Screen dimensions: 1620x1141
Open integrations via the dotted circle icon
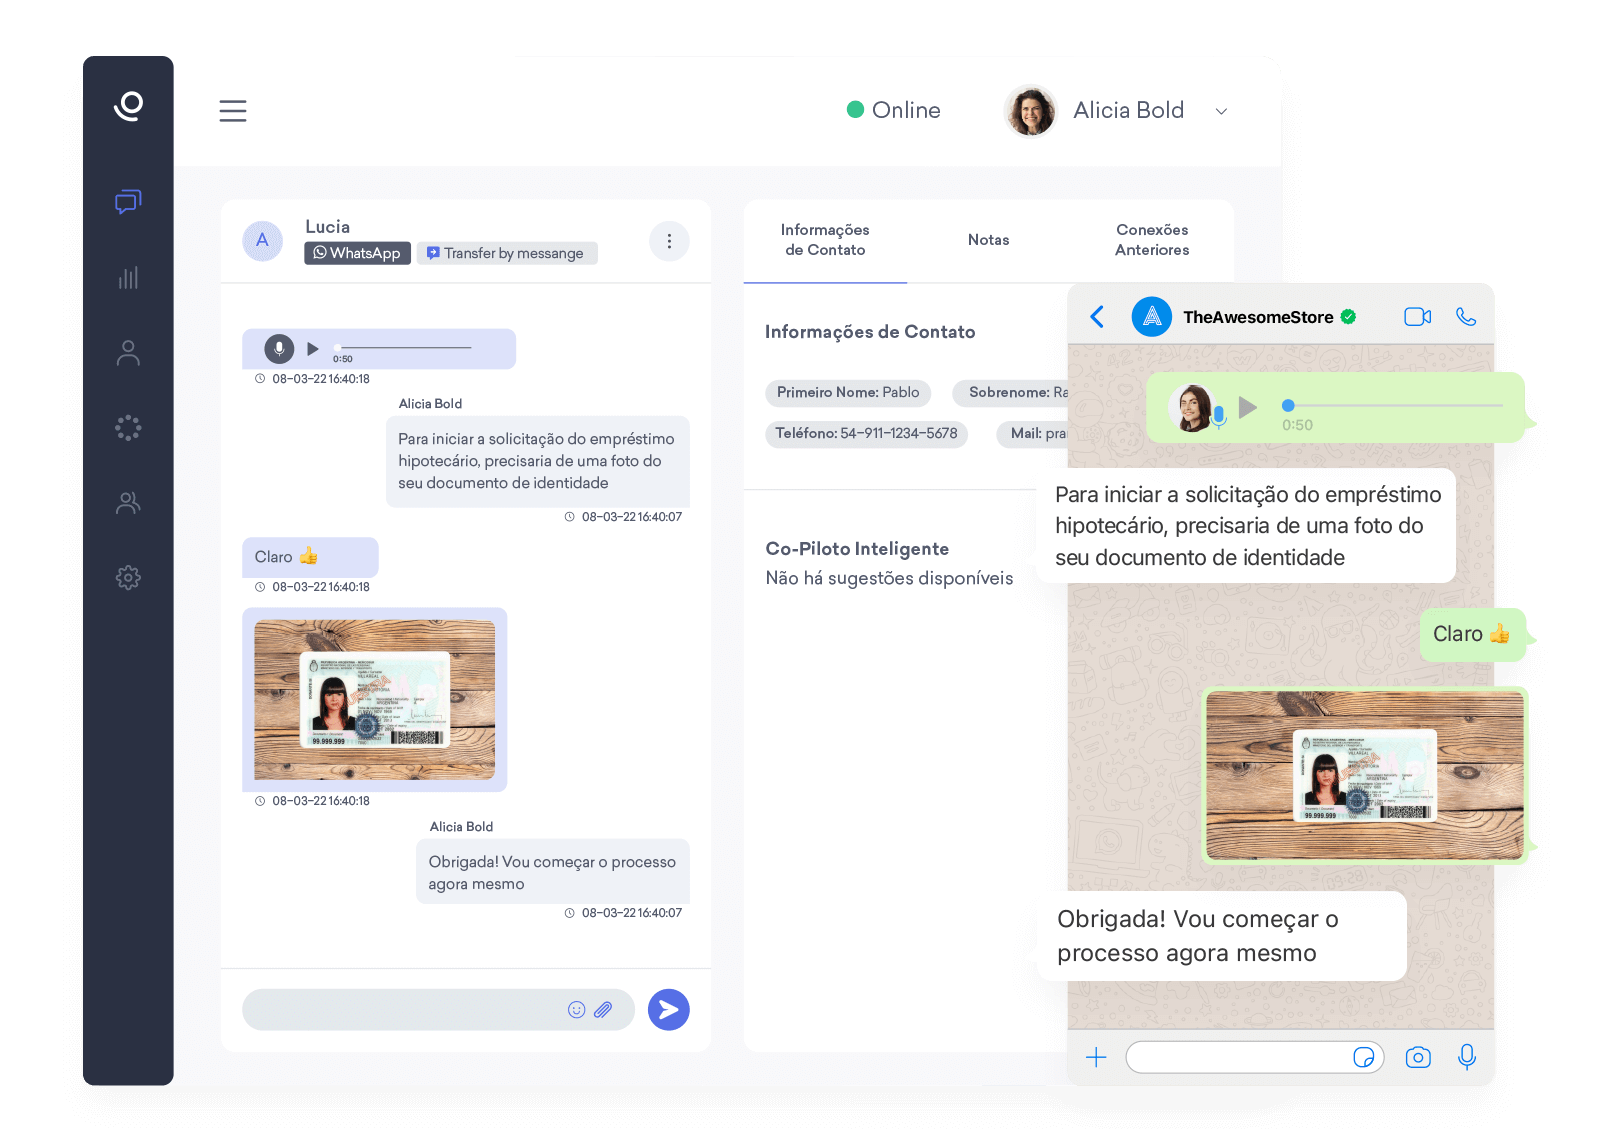(x=128, y=427)
